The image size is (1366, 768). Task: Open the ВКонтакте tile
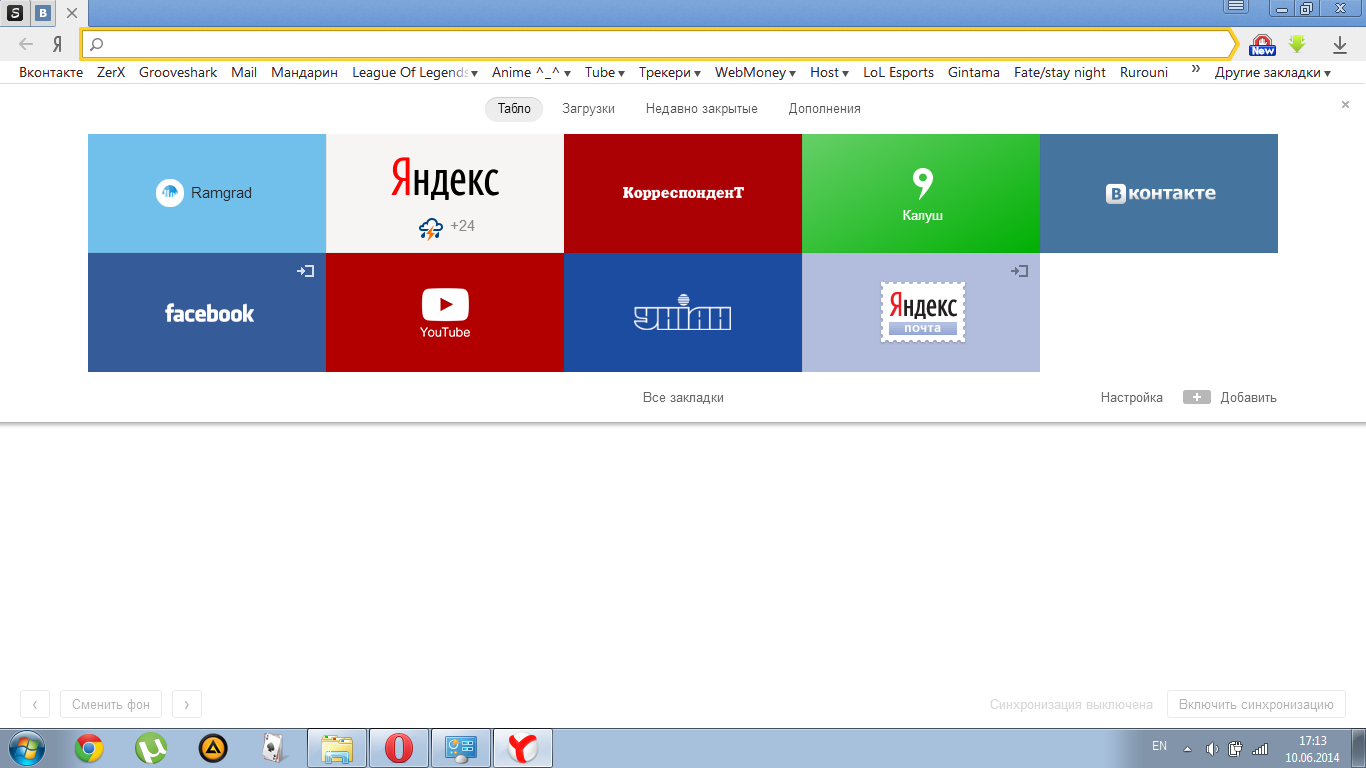click(1159, 193)
